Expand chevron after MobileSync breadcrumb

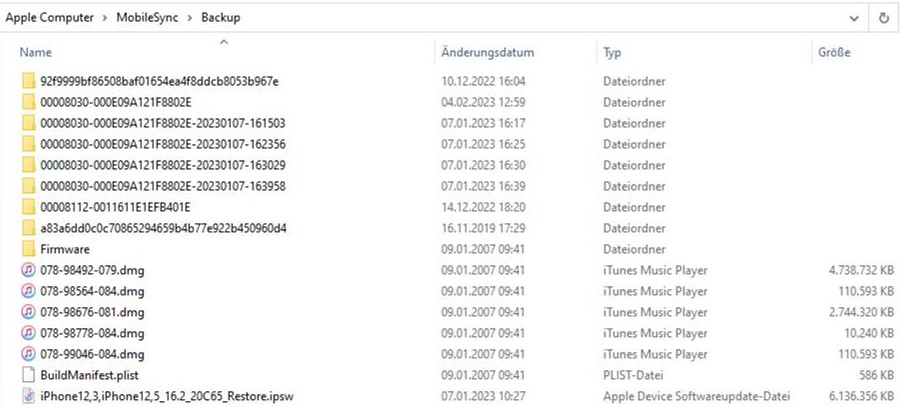pyautogui.click(x=189, y=18)
